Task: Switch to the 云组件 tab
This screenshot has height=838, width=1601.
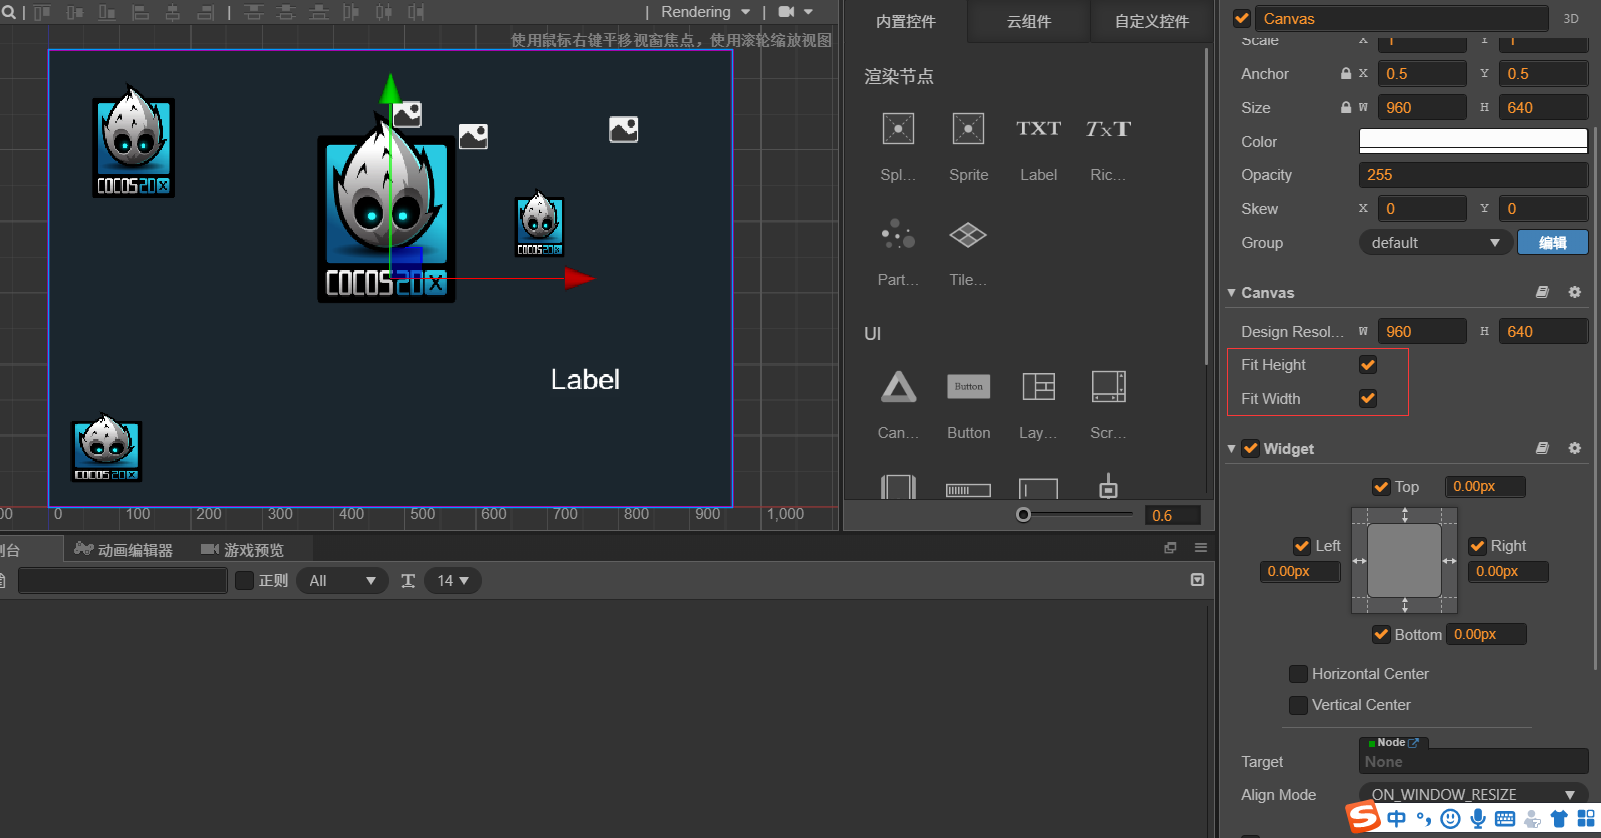Action: point(1029,21)
